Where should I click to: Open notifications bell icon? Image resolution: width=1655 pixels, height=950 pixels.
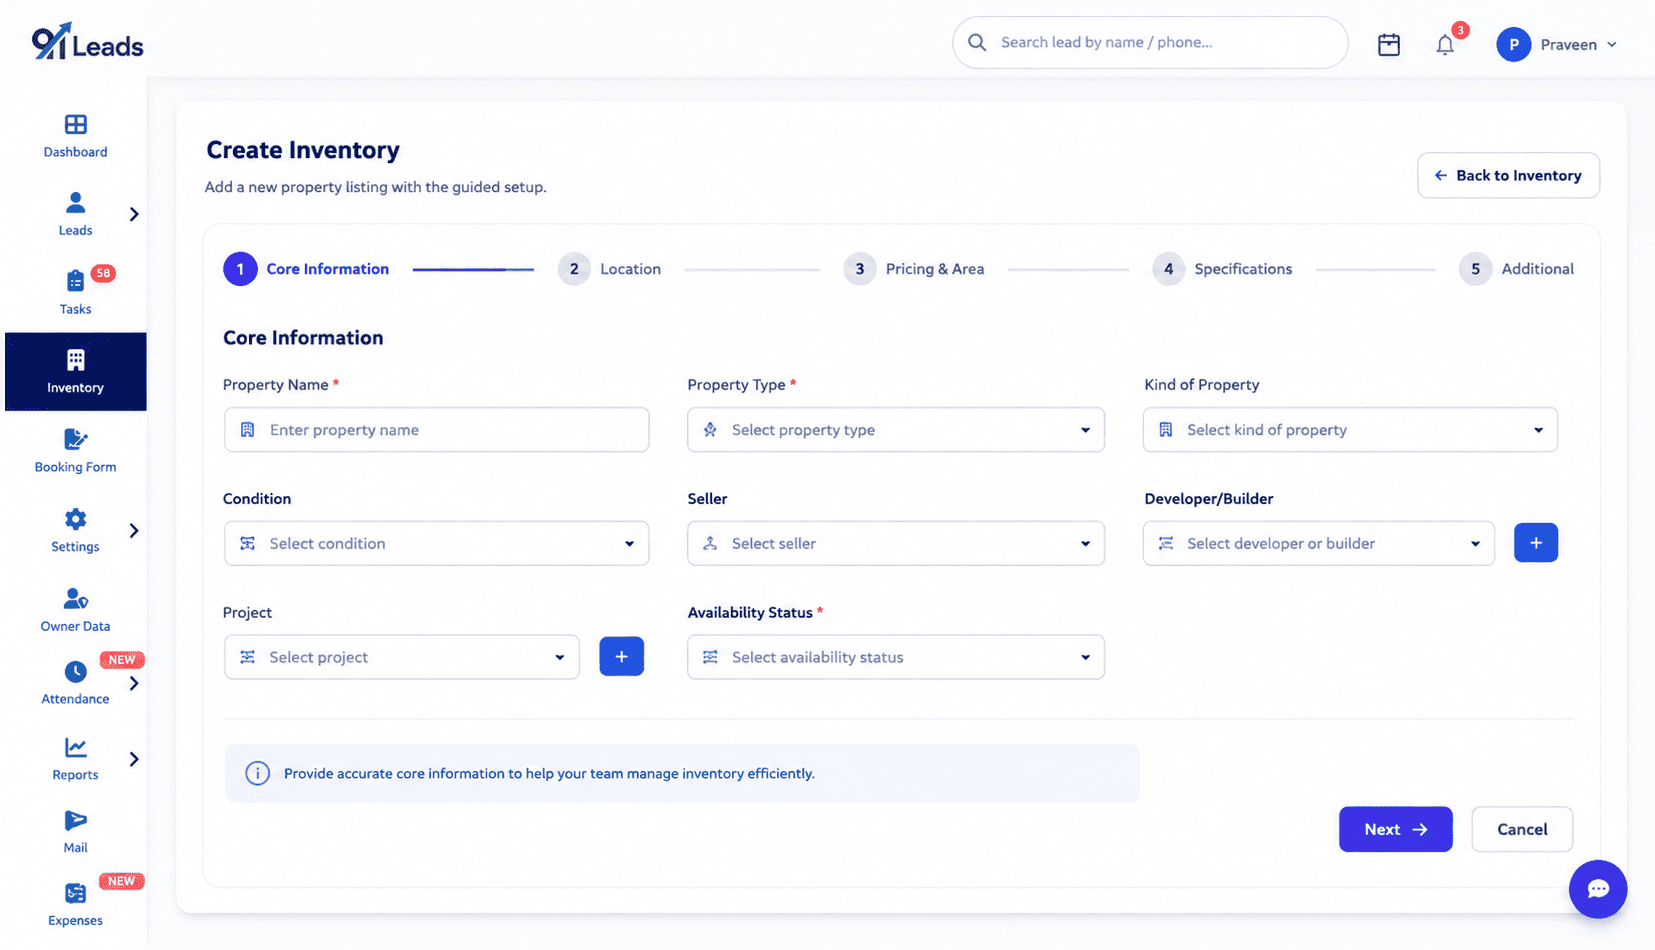1445,45
